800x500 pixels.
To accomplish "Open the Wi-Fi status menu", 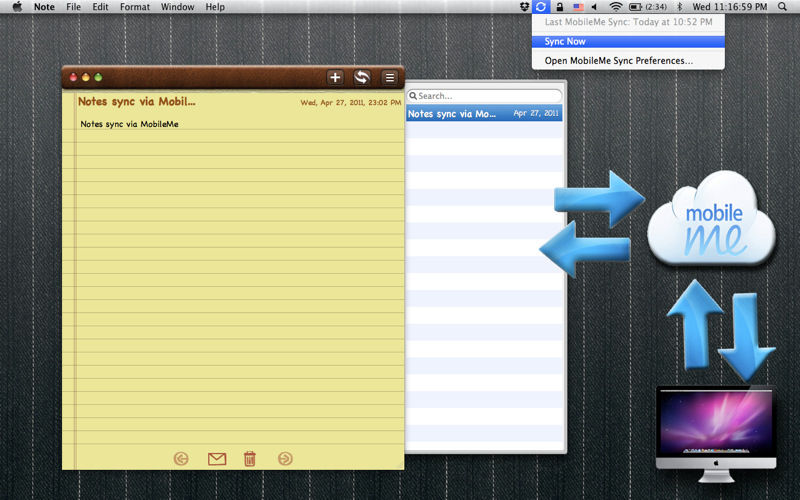I will coord(616,7).
